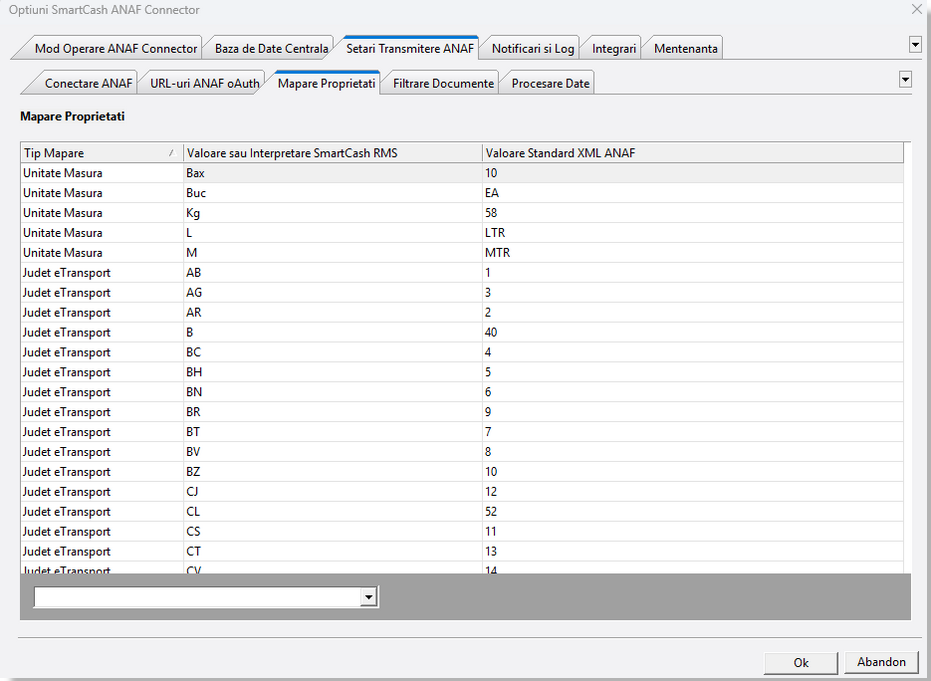
Task: Click the BR judet cell
Action: pos(332,412)
